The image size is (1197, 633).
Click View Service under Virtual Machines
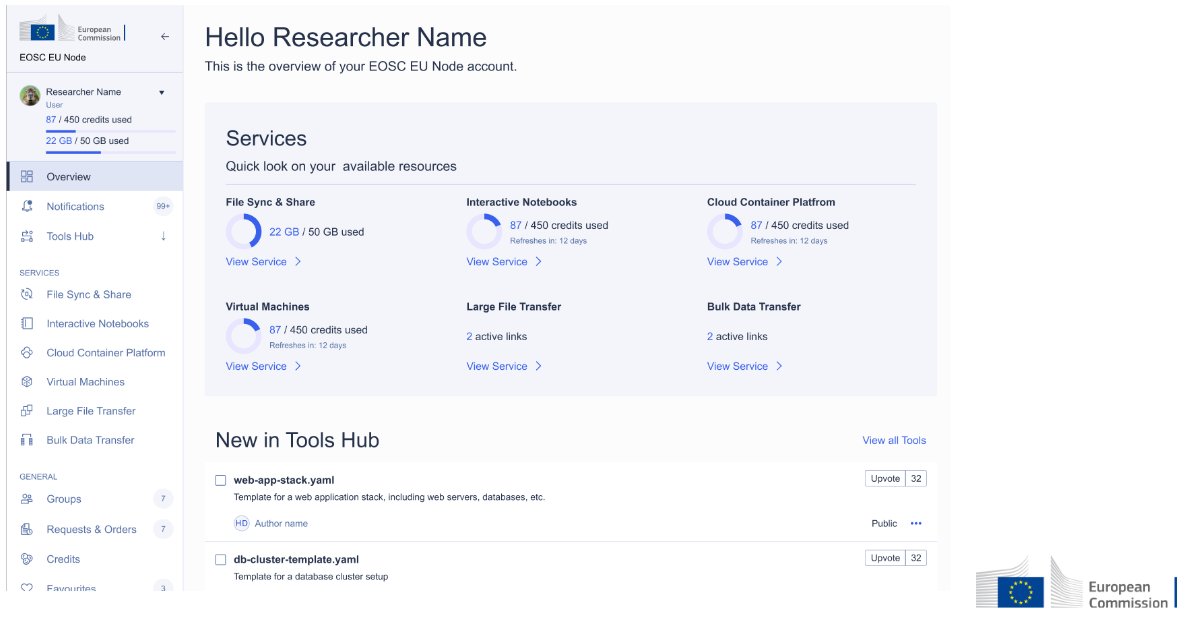point(256,366)
